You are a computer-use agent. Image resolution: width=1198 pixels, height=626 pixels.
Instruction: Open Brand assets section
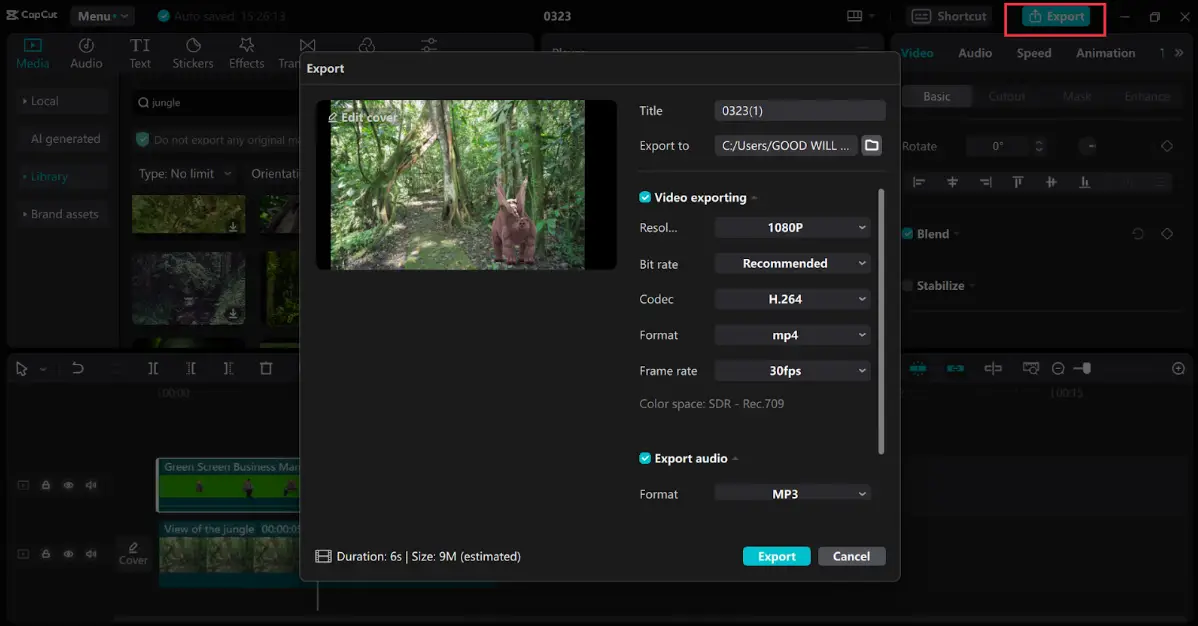(64, 214)
